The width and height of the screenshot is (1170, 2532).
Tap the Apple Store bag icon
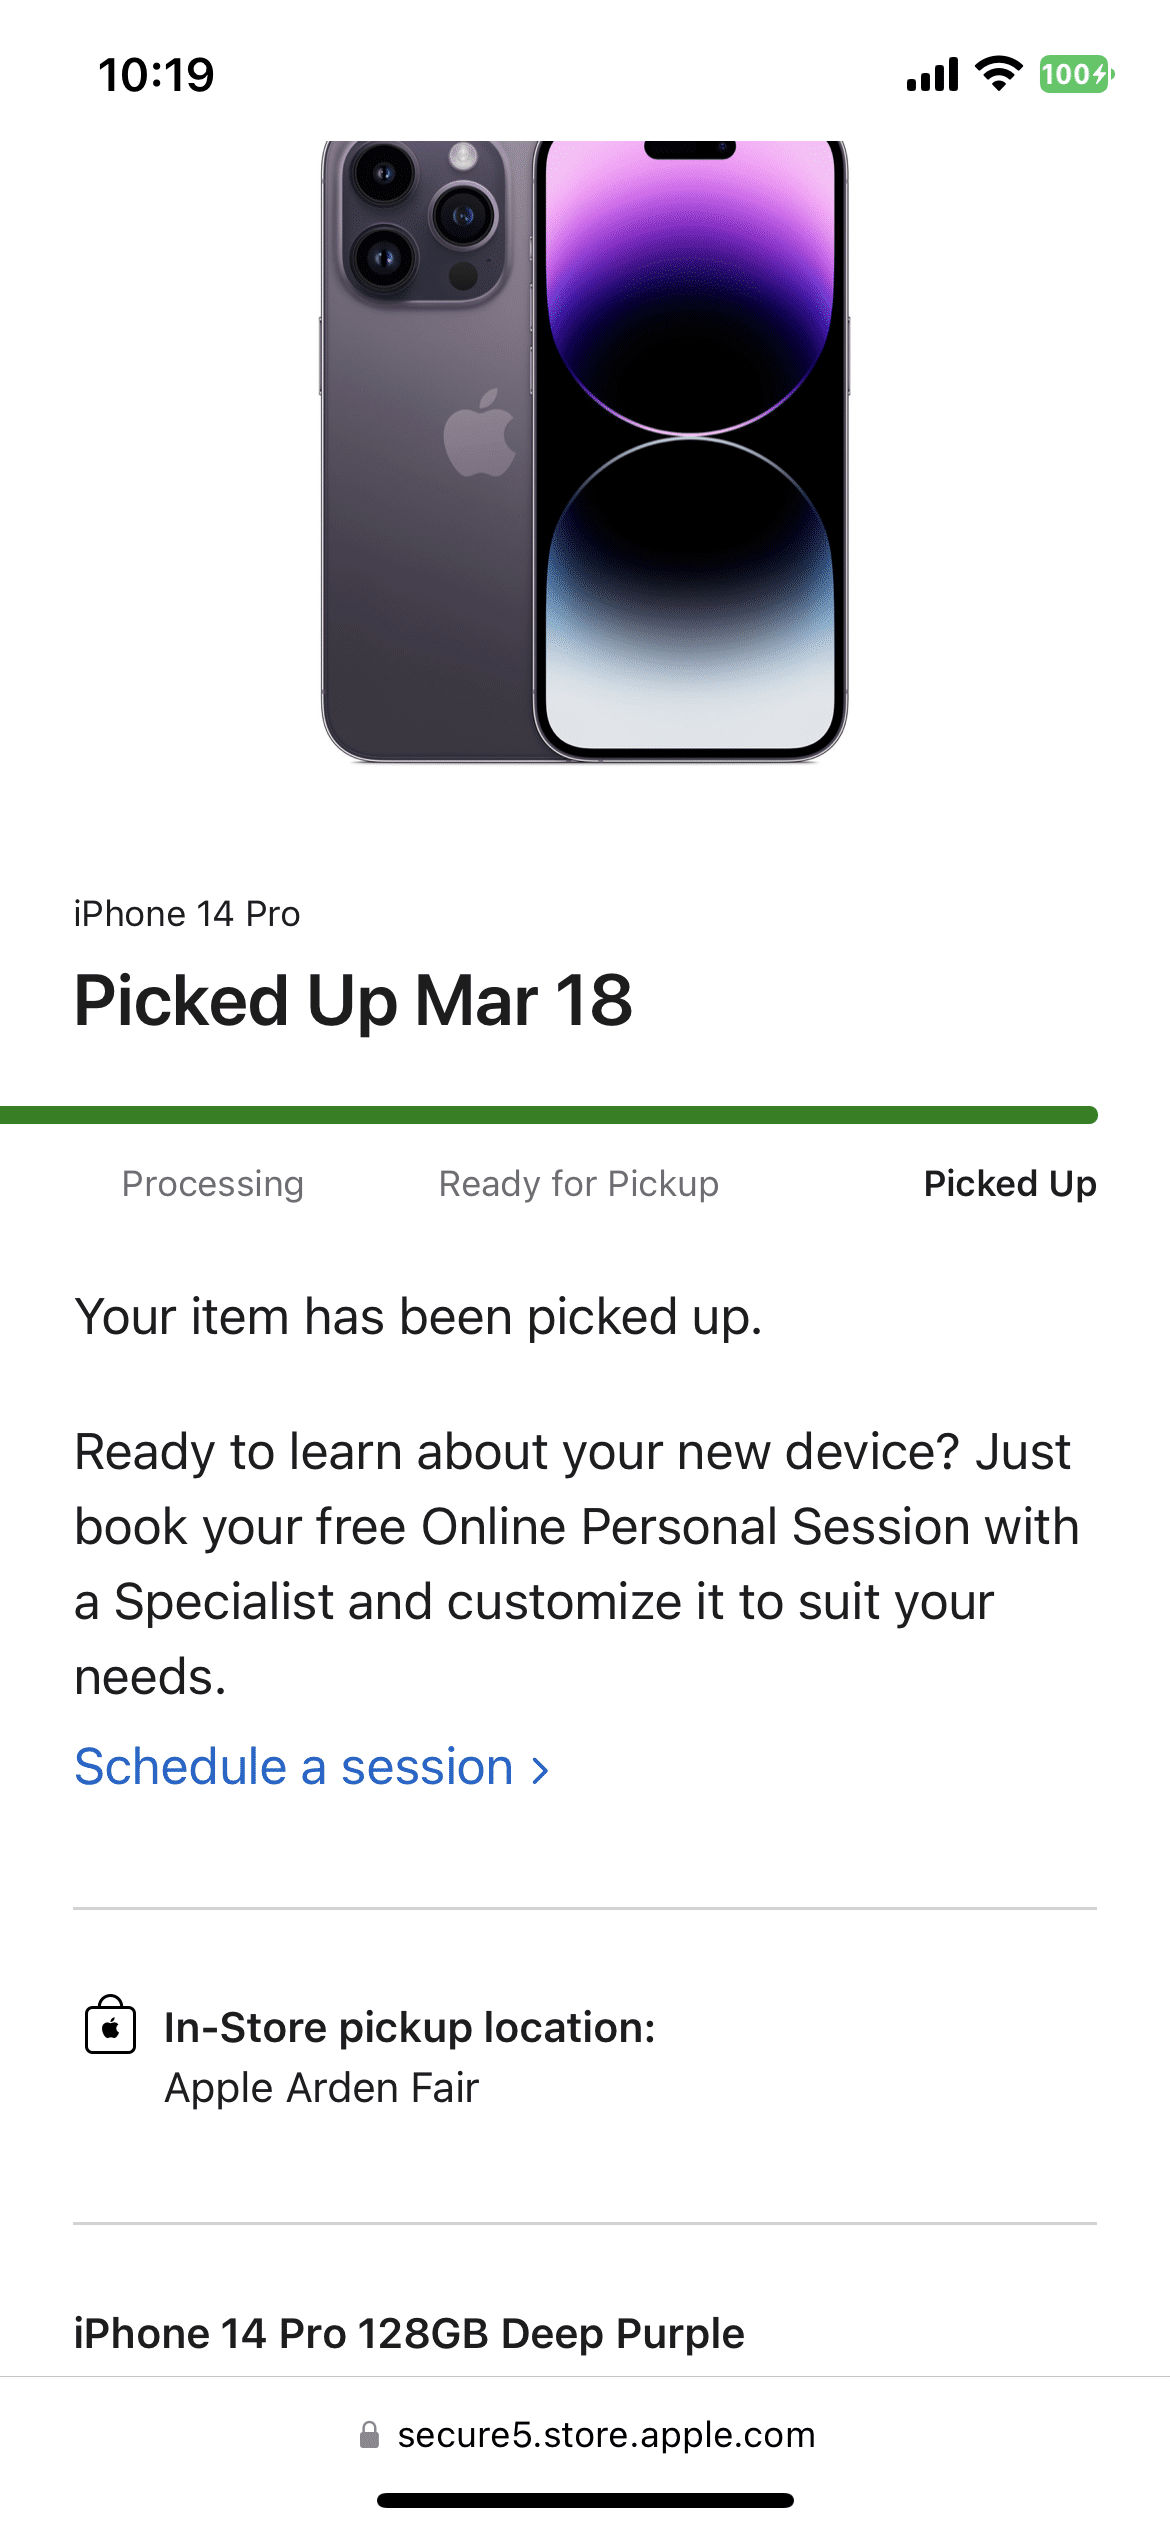coord(110,2025)
